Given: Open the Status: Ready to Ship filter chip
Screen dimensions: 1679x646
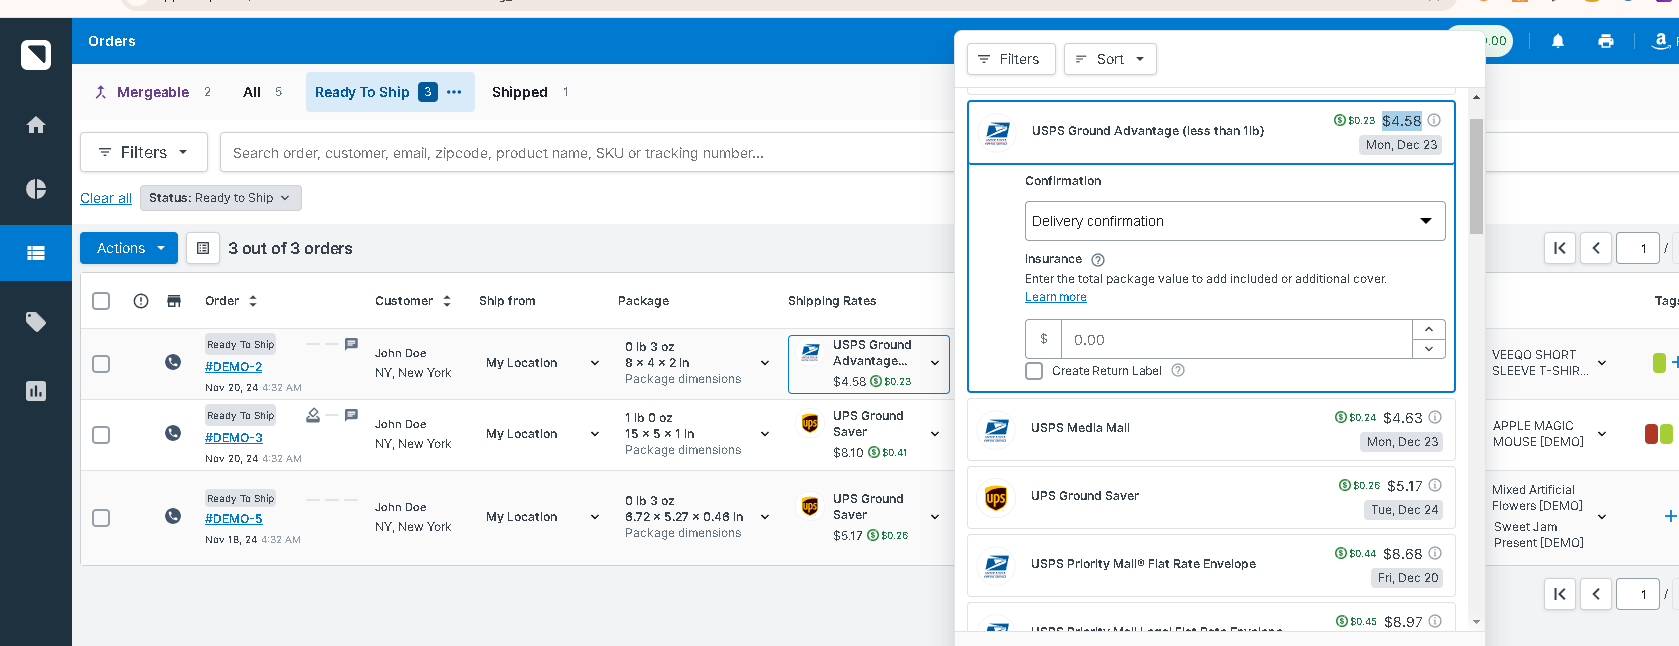Looking at the screenshot, I should click(x=220, y=198).
